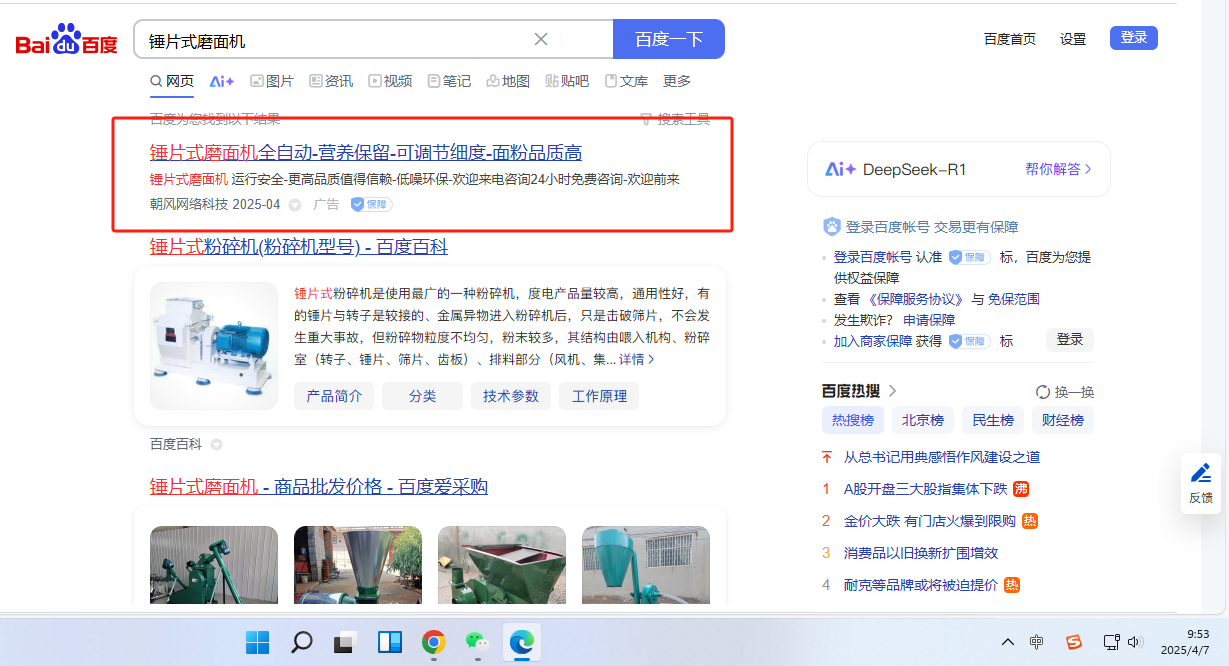Click the Baidu logo
Image resolution: width=1229 pixels, height=666 pixels.
(66, 41)
